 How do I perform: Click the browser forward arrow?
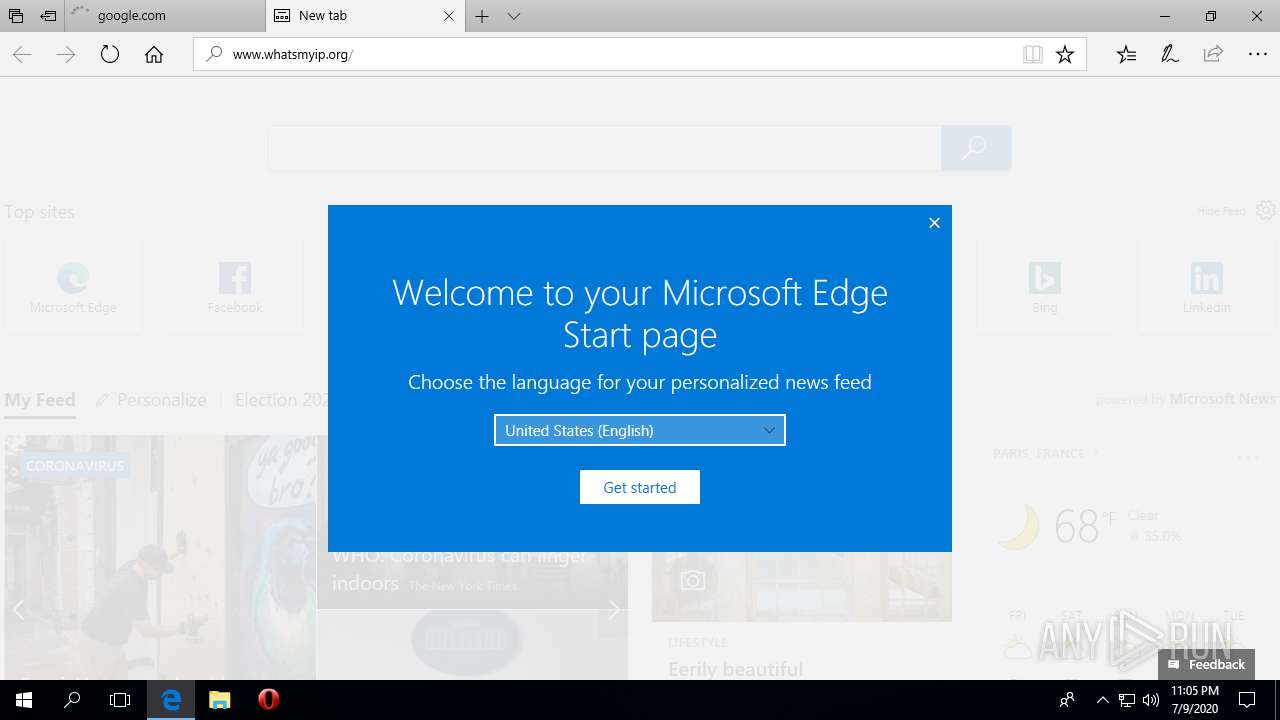pos(66,55)
